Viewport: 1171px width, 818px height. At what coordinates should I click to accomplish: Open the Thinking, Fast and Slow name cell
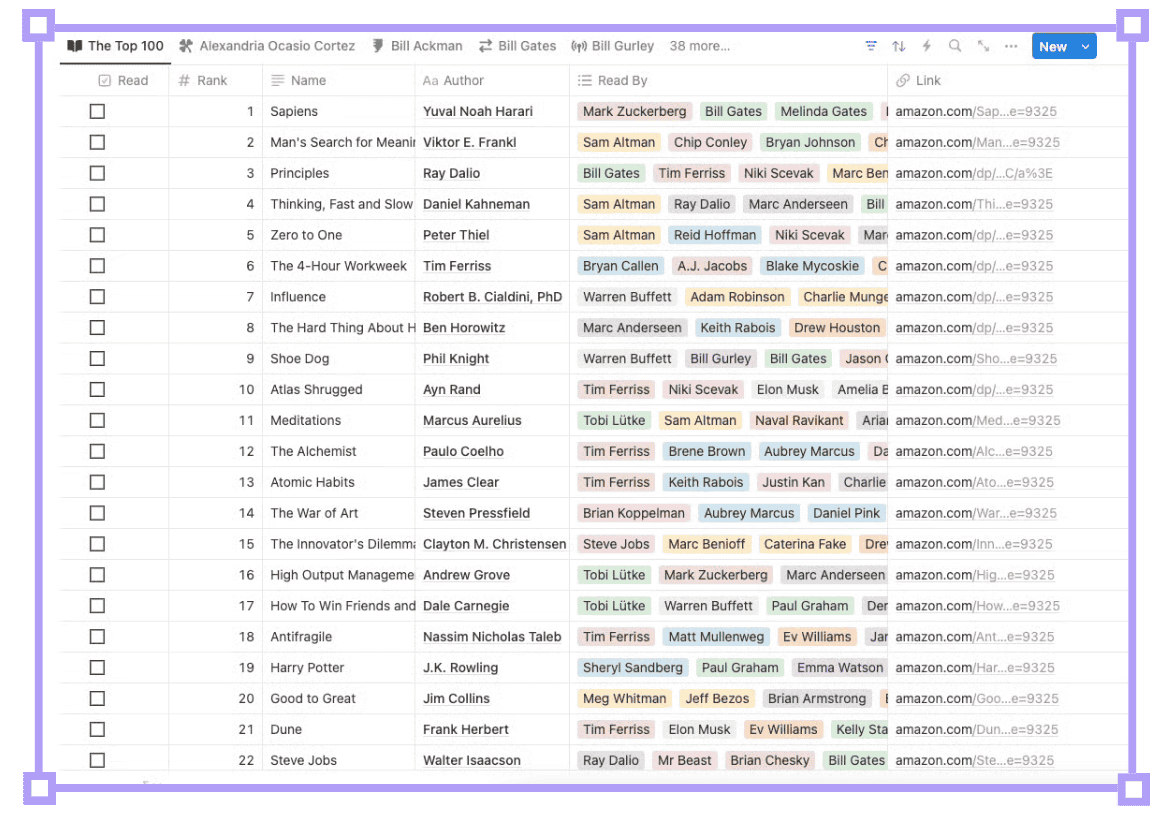tap(339, 205)
